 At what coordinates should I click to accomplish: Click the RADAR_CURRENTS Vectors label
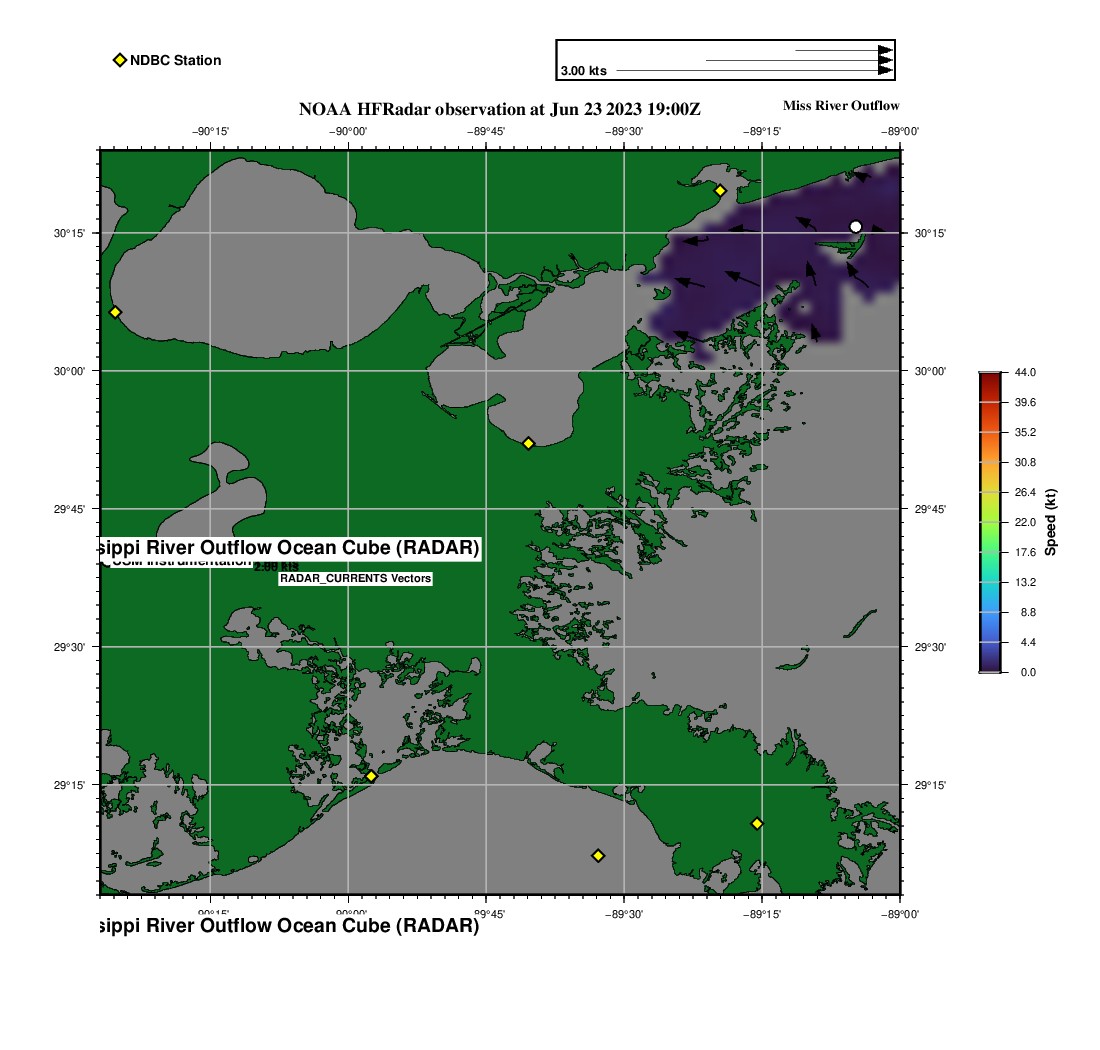(x=355, y=578)
